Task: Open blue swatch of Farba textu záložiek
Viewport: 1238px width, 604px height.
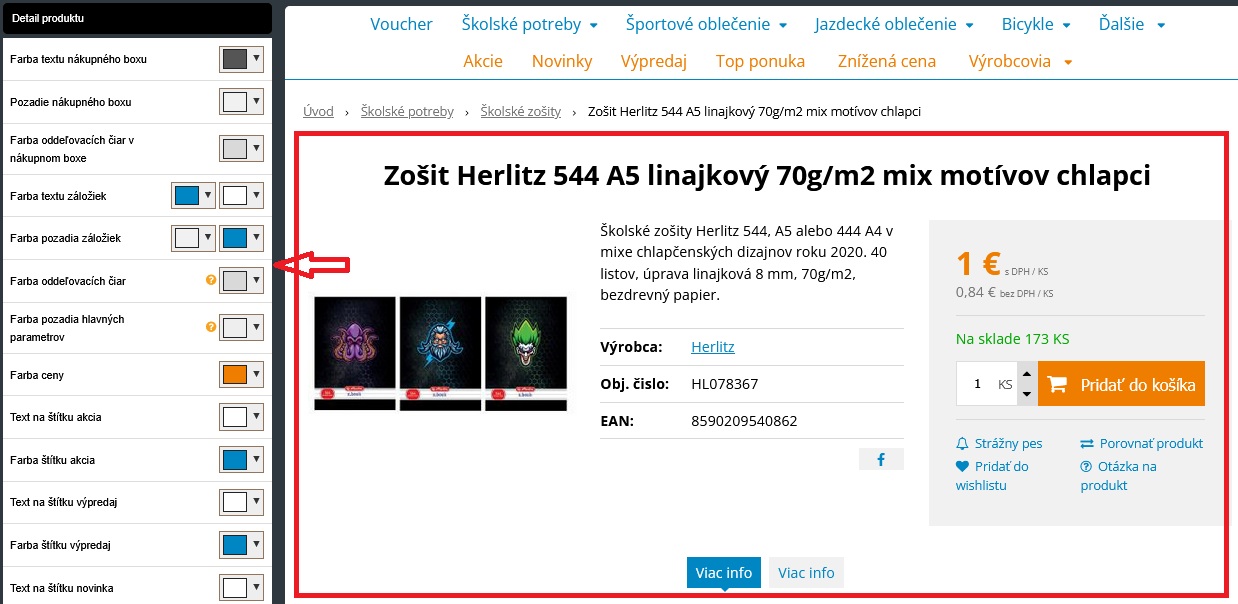Action: (193, 195)
